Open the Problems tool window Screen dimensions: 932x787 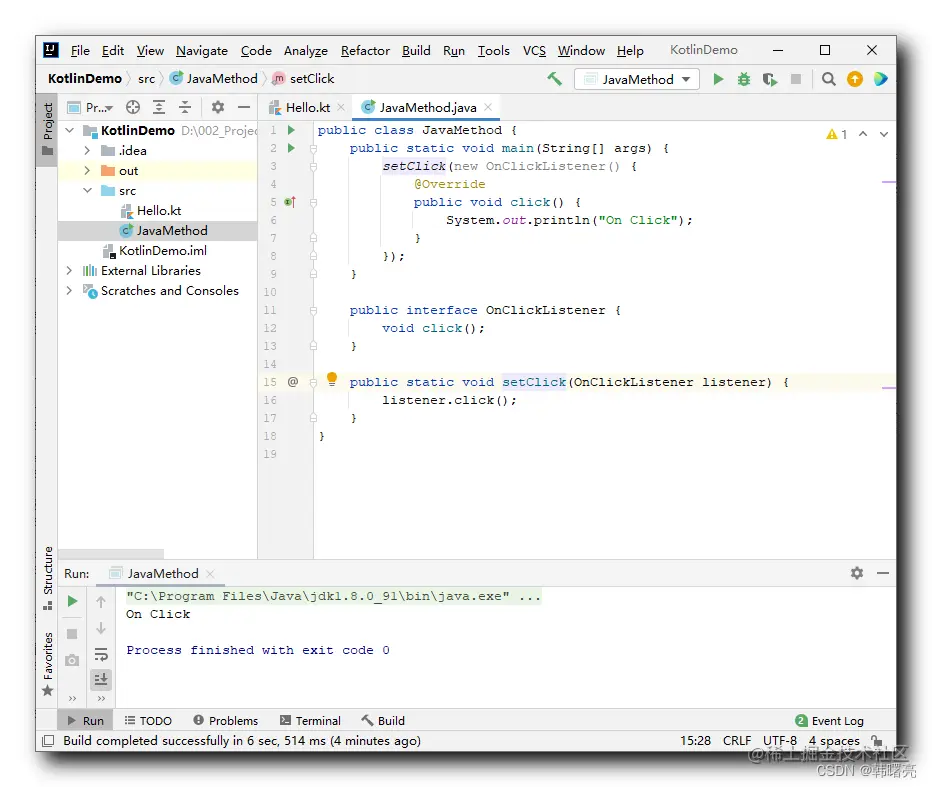click(x=226, y=720)
